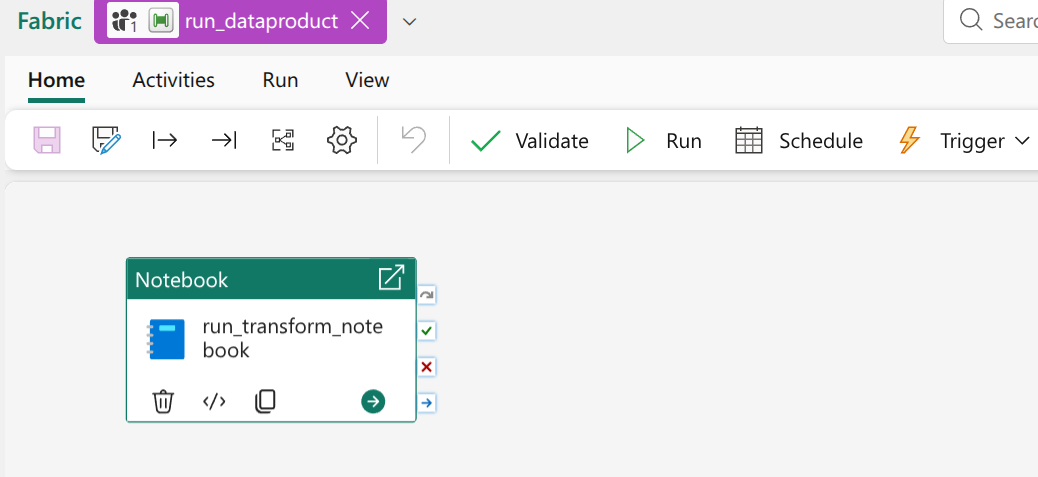Click the Save as pencil icon
The height and width of the screenshot is (477, 1038).
point(106,140)
